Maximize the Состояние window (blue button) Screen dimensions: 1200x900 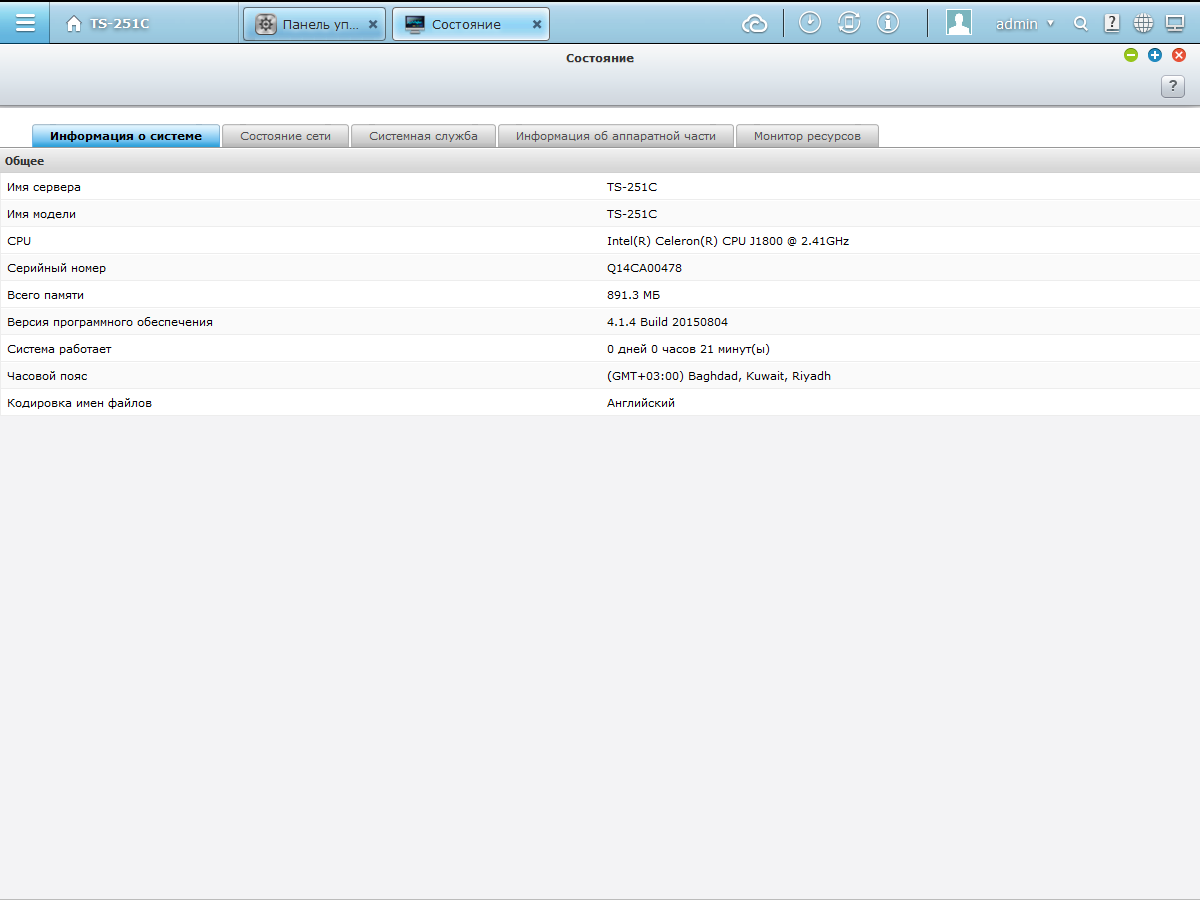[x=1155, y=55]
